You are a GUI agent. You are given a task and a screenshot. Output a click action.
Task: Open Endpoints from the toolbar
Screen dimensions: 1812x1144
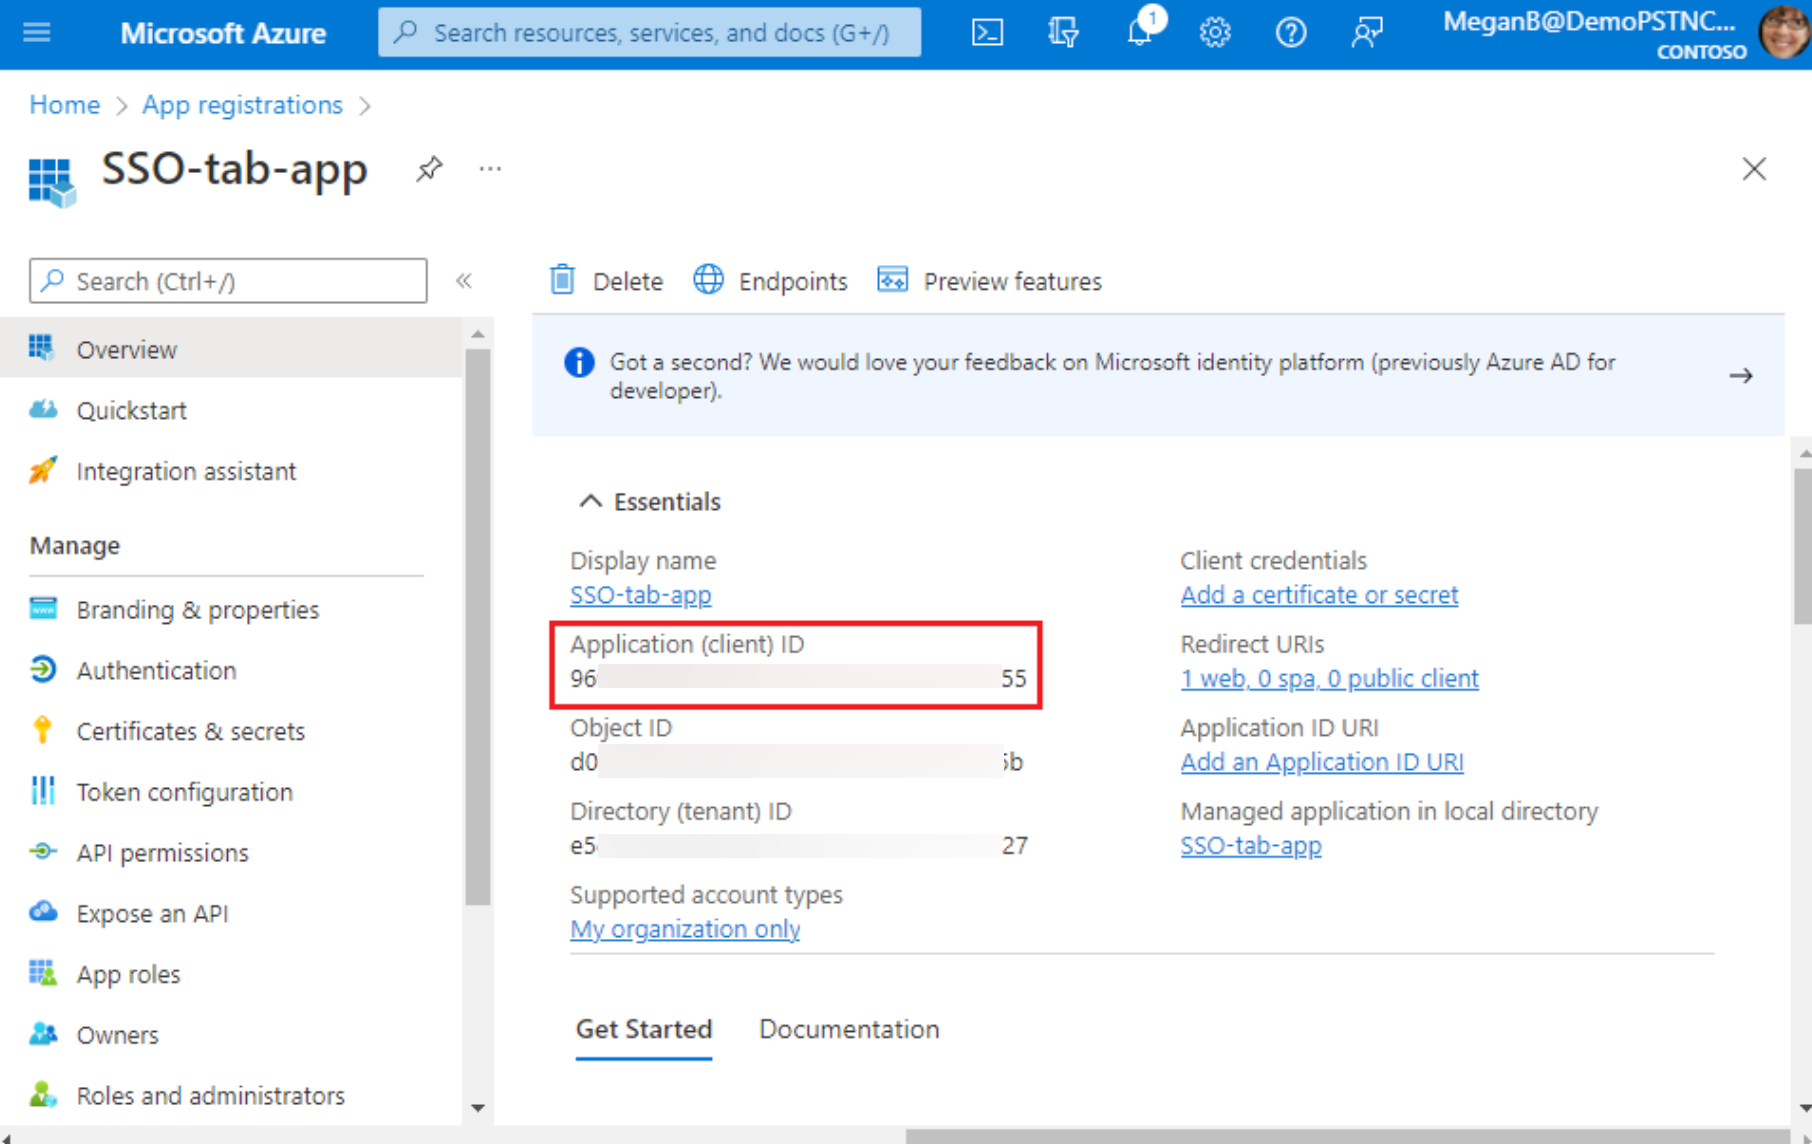[771, 281]
